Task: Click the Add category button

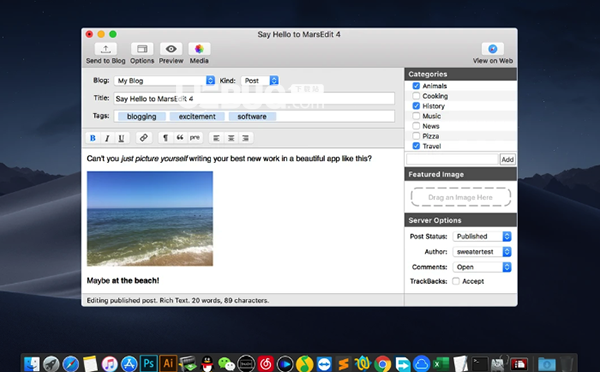Action: (x=507, y=159)
